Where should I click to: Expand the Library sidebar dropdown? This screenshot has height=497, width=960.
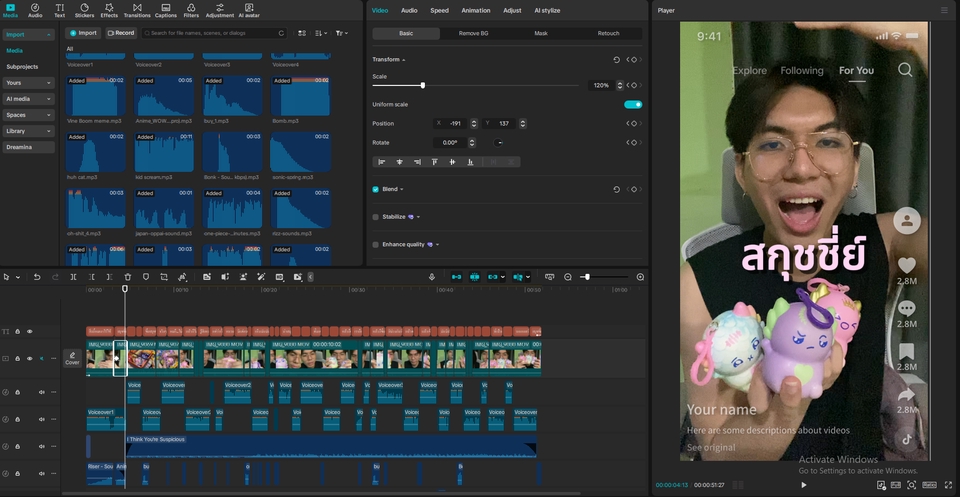[28, 131]
